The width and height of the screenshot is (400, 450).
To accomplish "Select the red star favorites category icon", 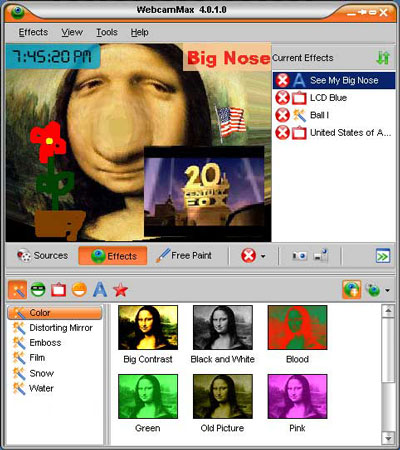I will (120, 290).
